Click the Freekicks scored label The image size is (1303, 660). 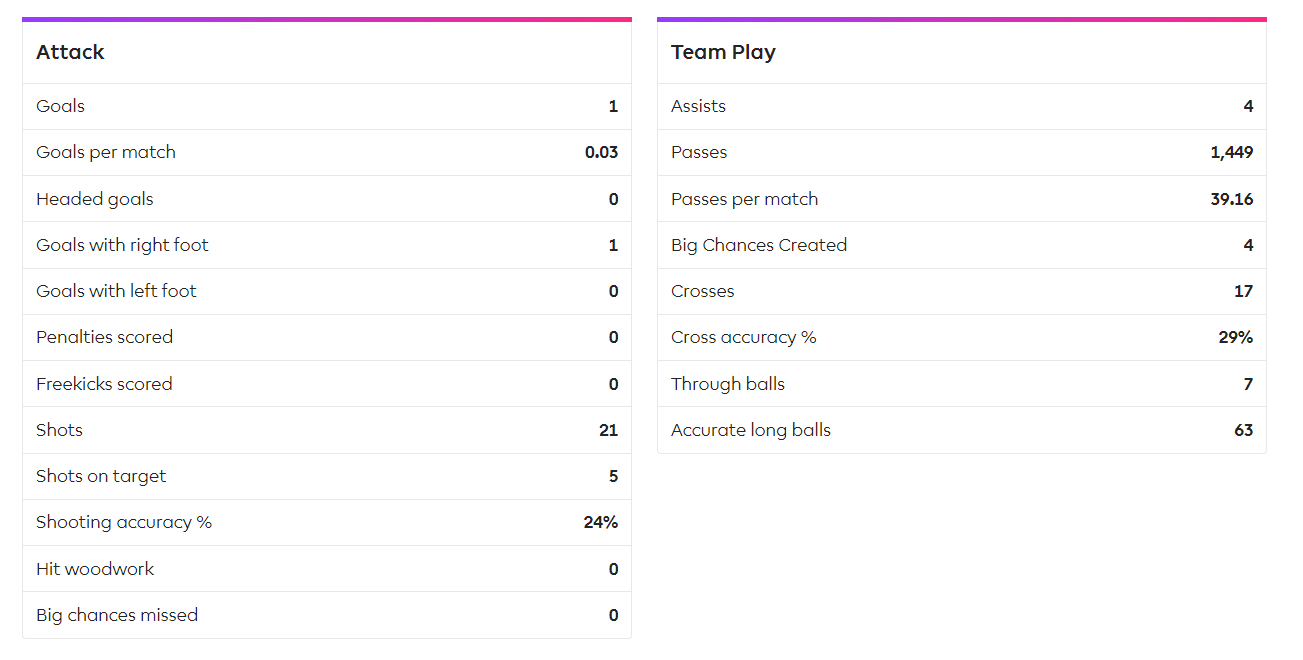(x=104, y=384)
